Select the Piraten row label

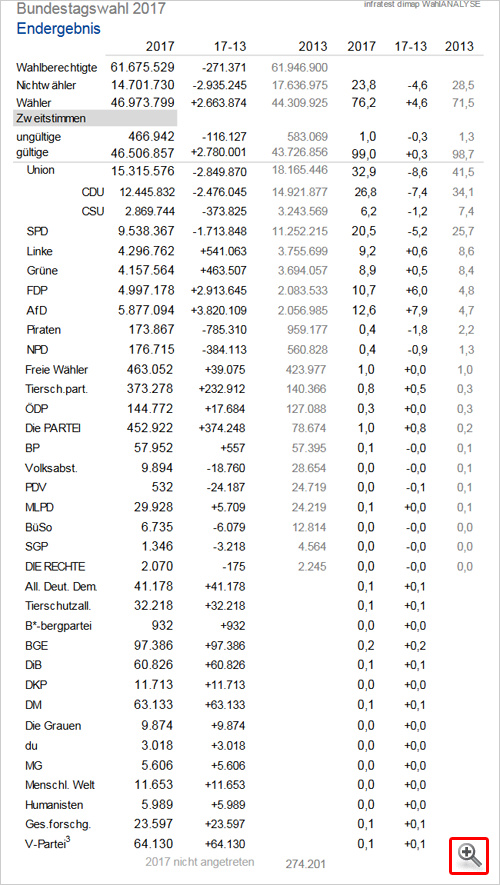(43, 330)
